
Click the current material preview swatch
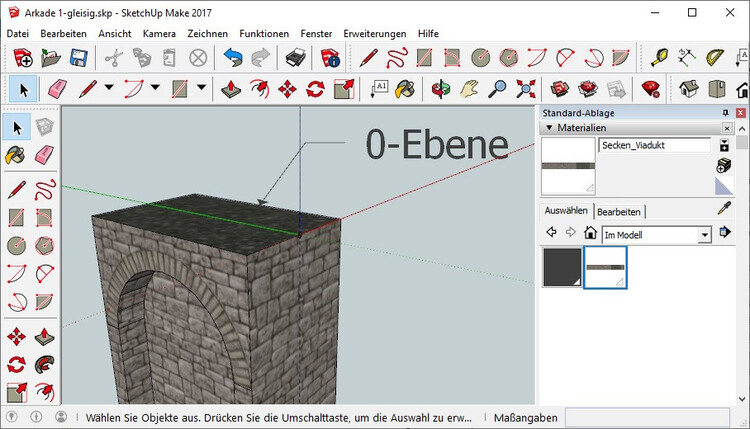click(568, 166)
